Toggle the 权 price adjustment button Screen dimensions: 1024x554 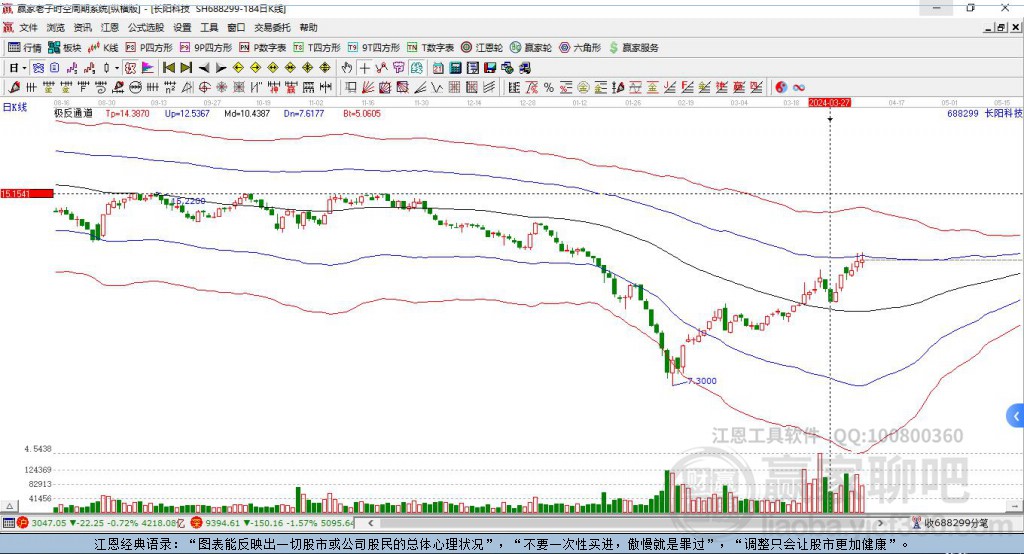(131, 68)
